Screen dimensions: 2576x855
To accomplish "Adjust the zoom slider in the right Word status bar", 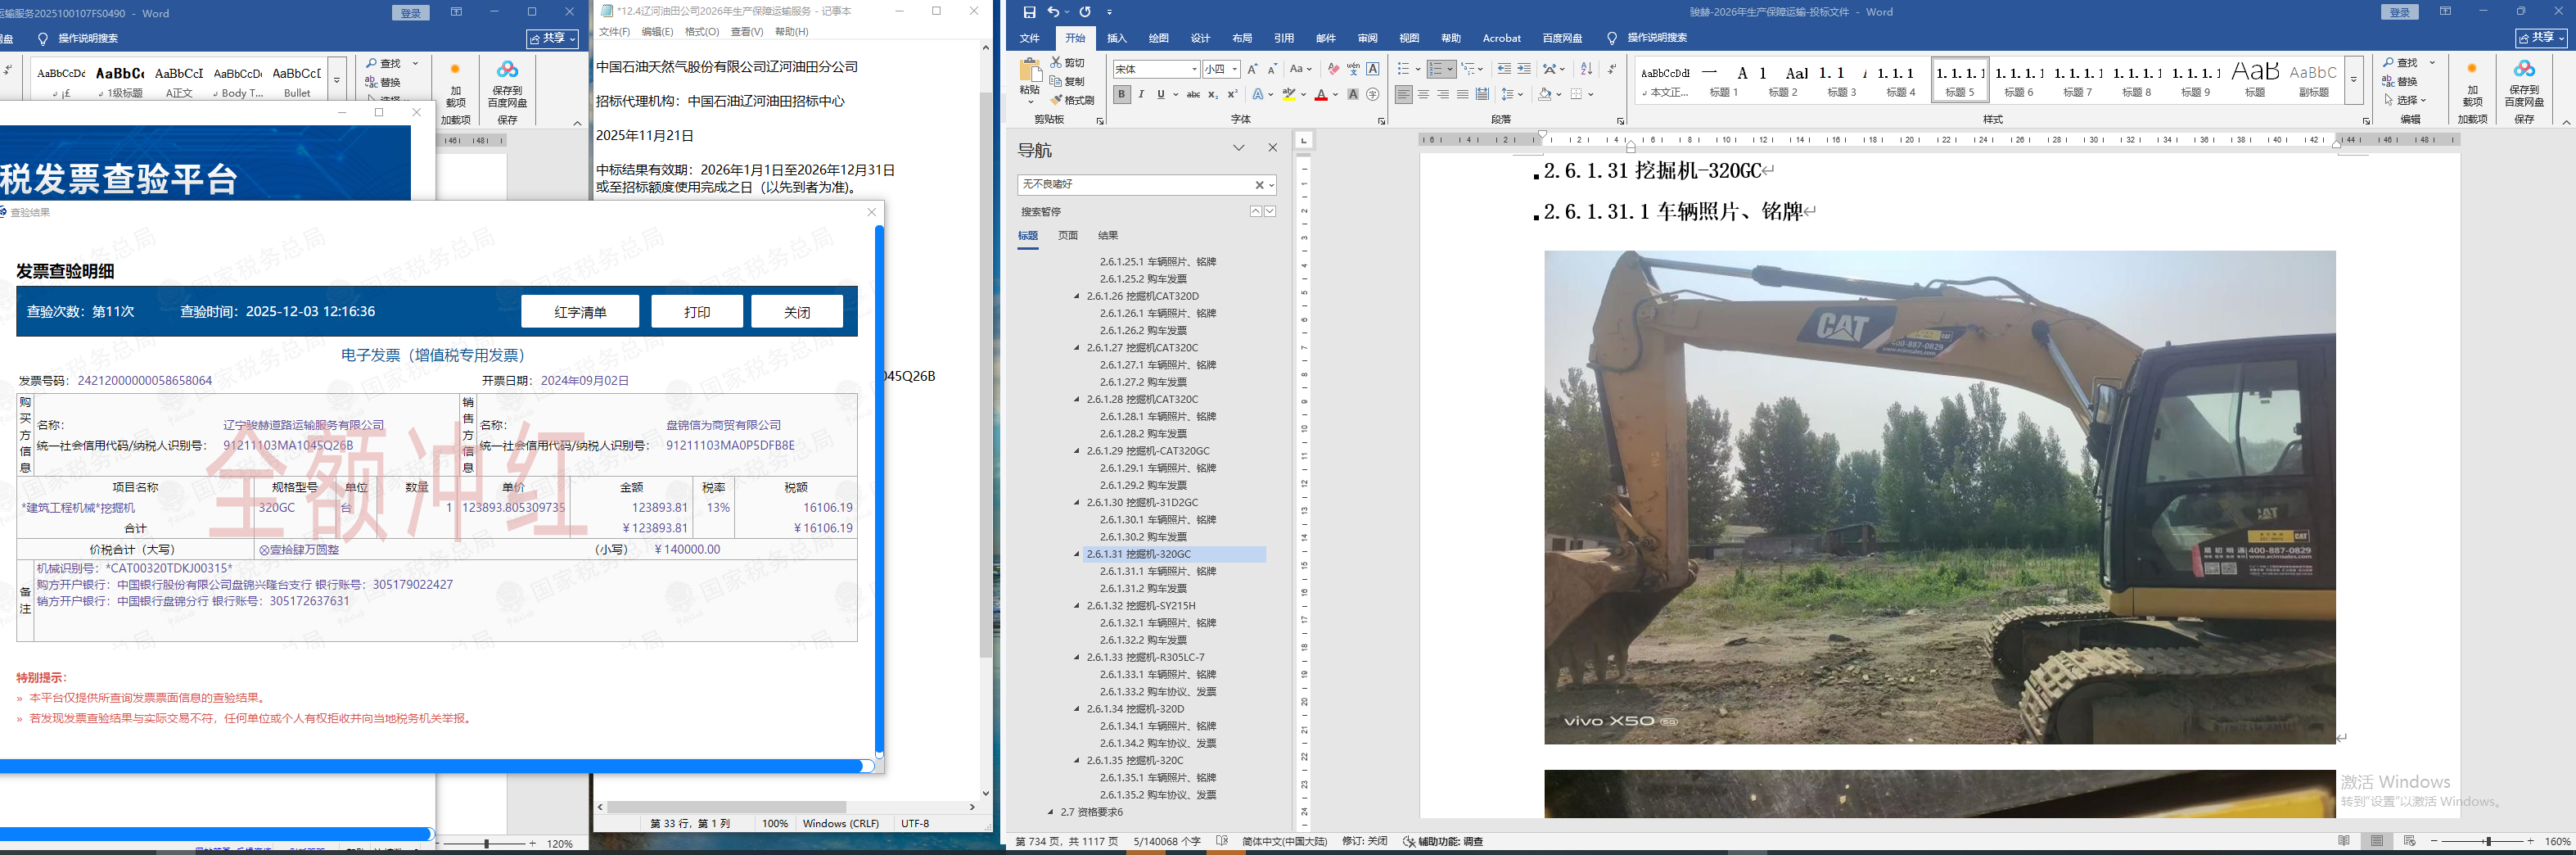I will (2488, 841).
